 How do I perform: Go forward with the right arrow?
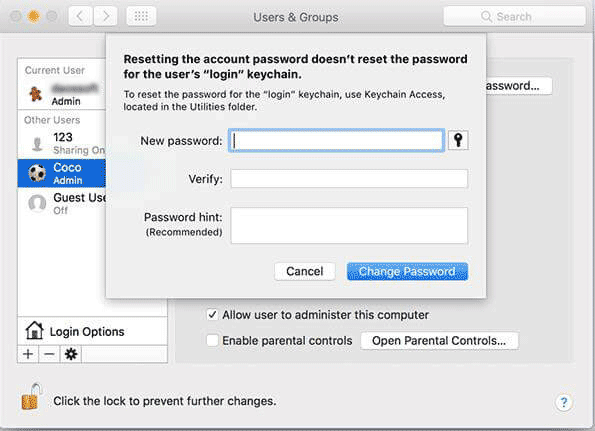[105, 16]
